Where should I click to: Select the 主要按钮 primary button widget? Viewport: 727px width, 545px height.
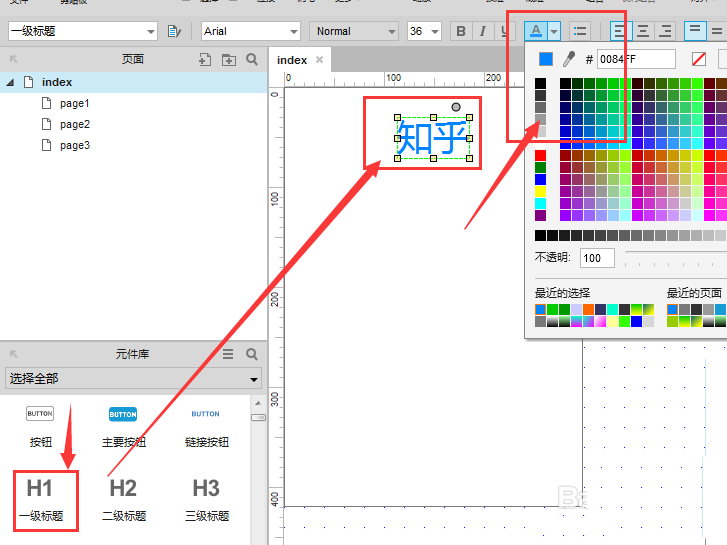point(123,426)
